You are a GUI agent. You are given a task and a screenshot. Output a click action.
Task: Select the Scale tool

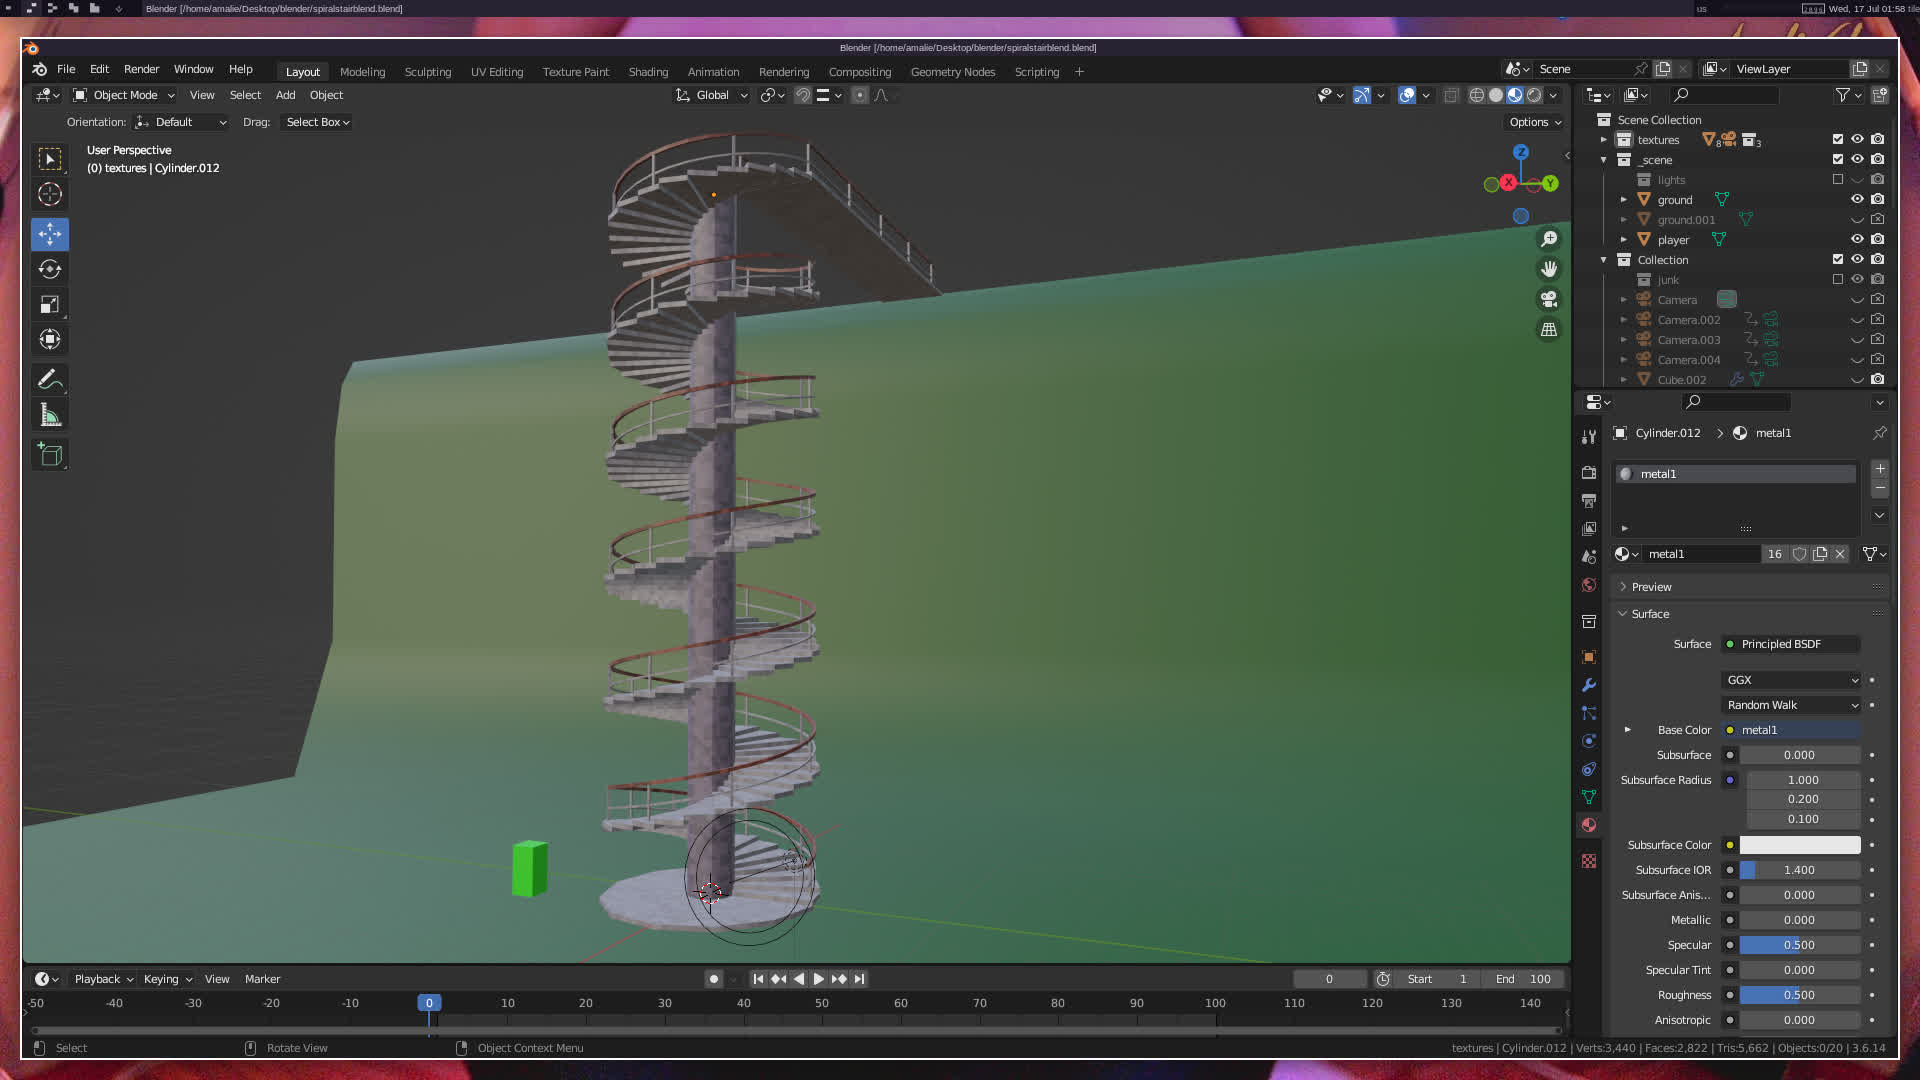(x=50, y=304)
